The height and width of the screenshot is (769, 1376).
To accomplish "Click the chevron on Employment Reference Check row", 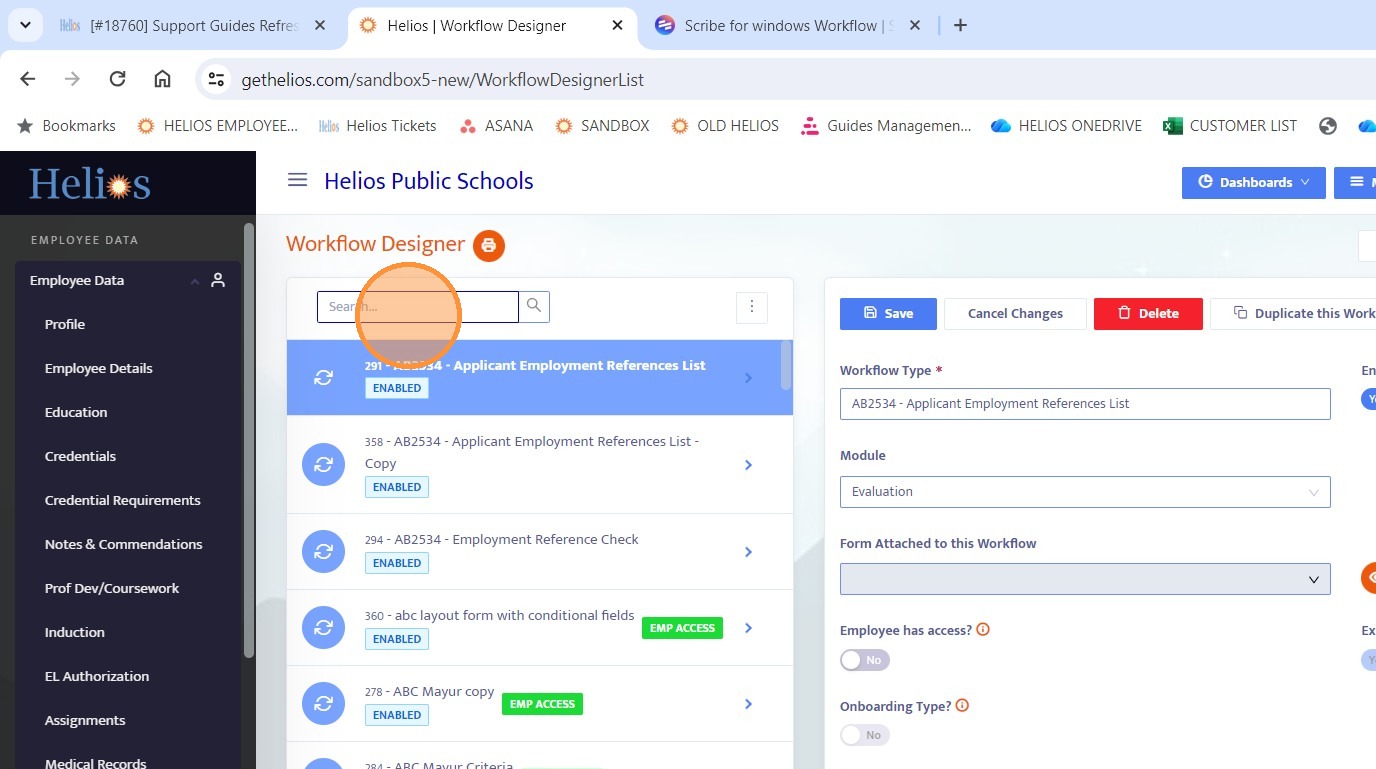I will click(x=748, y=552).
